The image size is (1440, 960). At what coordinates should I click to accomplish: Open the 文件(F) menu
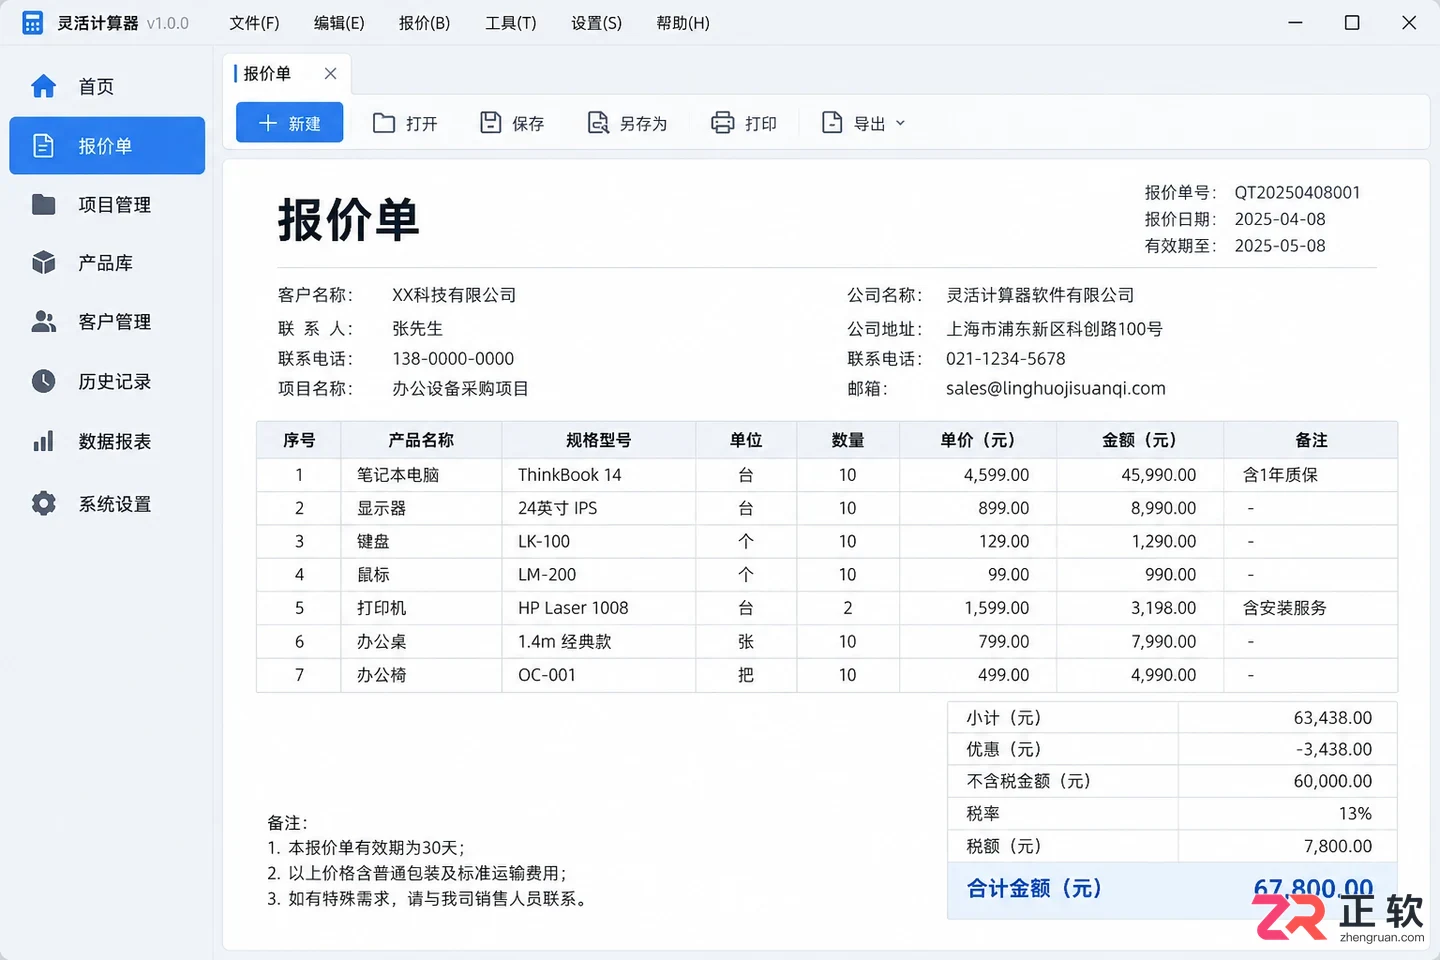tap(254, 23)
